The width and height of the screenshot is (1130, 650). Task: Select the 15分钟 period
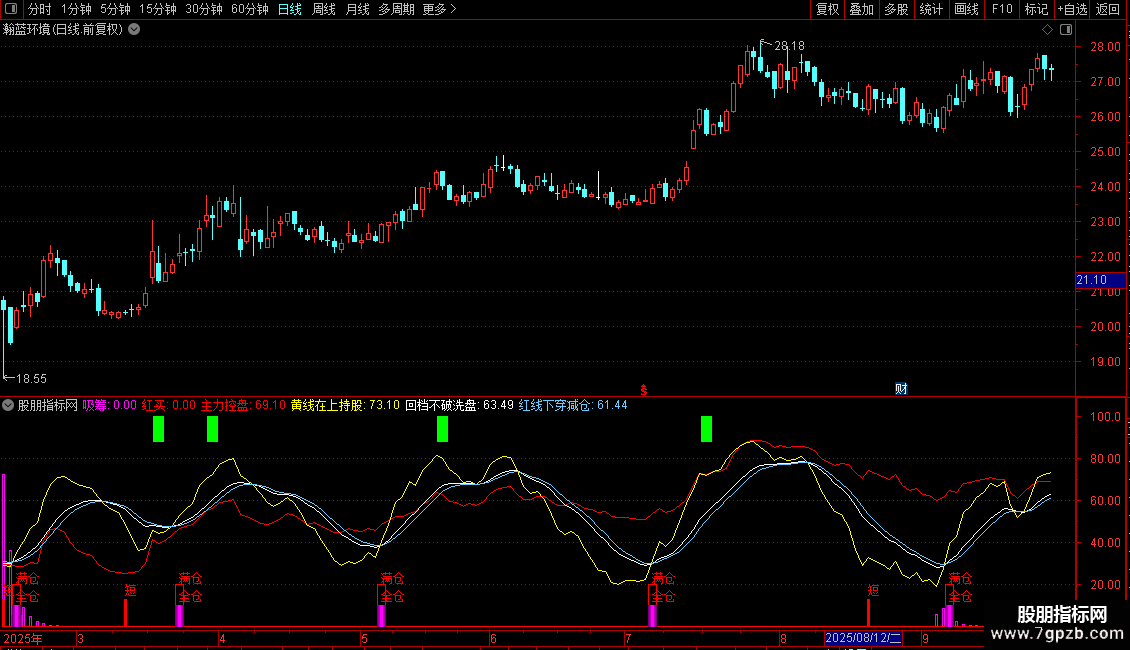158,9
